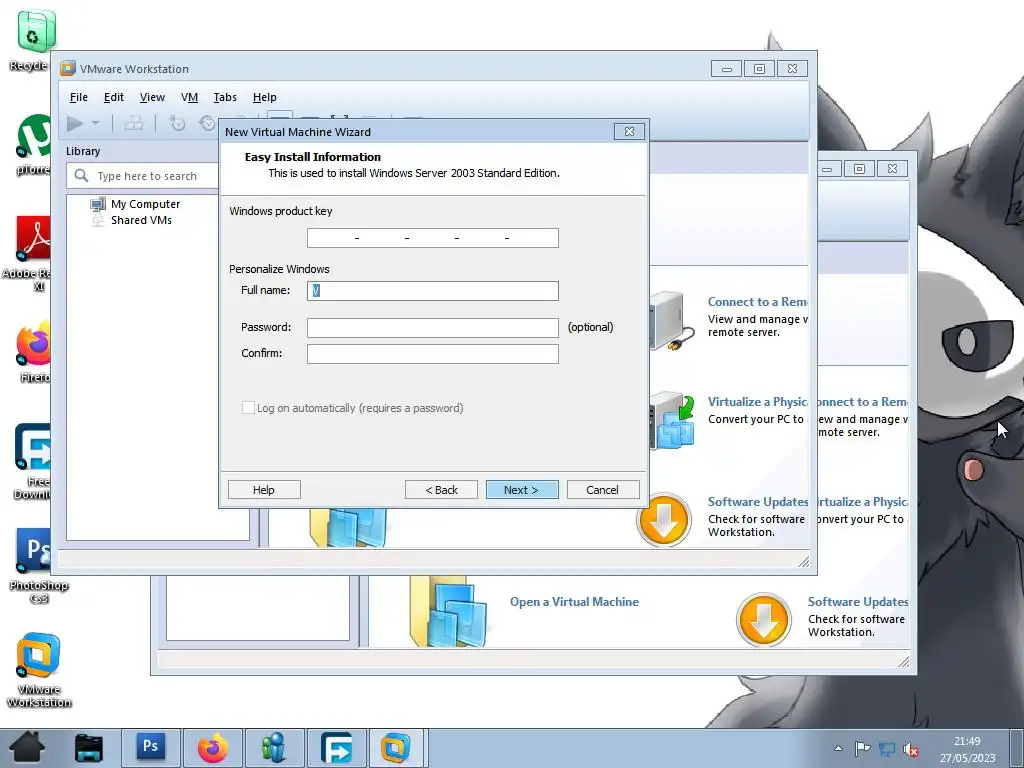The width and height of the screenshot is (1024, 768).
Task: Switch to VMware Workstation taskbar button
Action: 397,748
